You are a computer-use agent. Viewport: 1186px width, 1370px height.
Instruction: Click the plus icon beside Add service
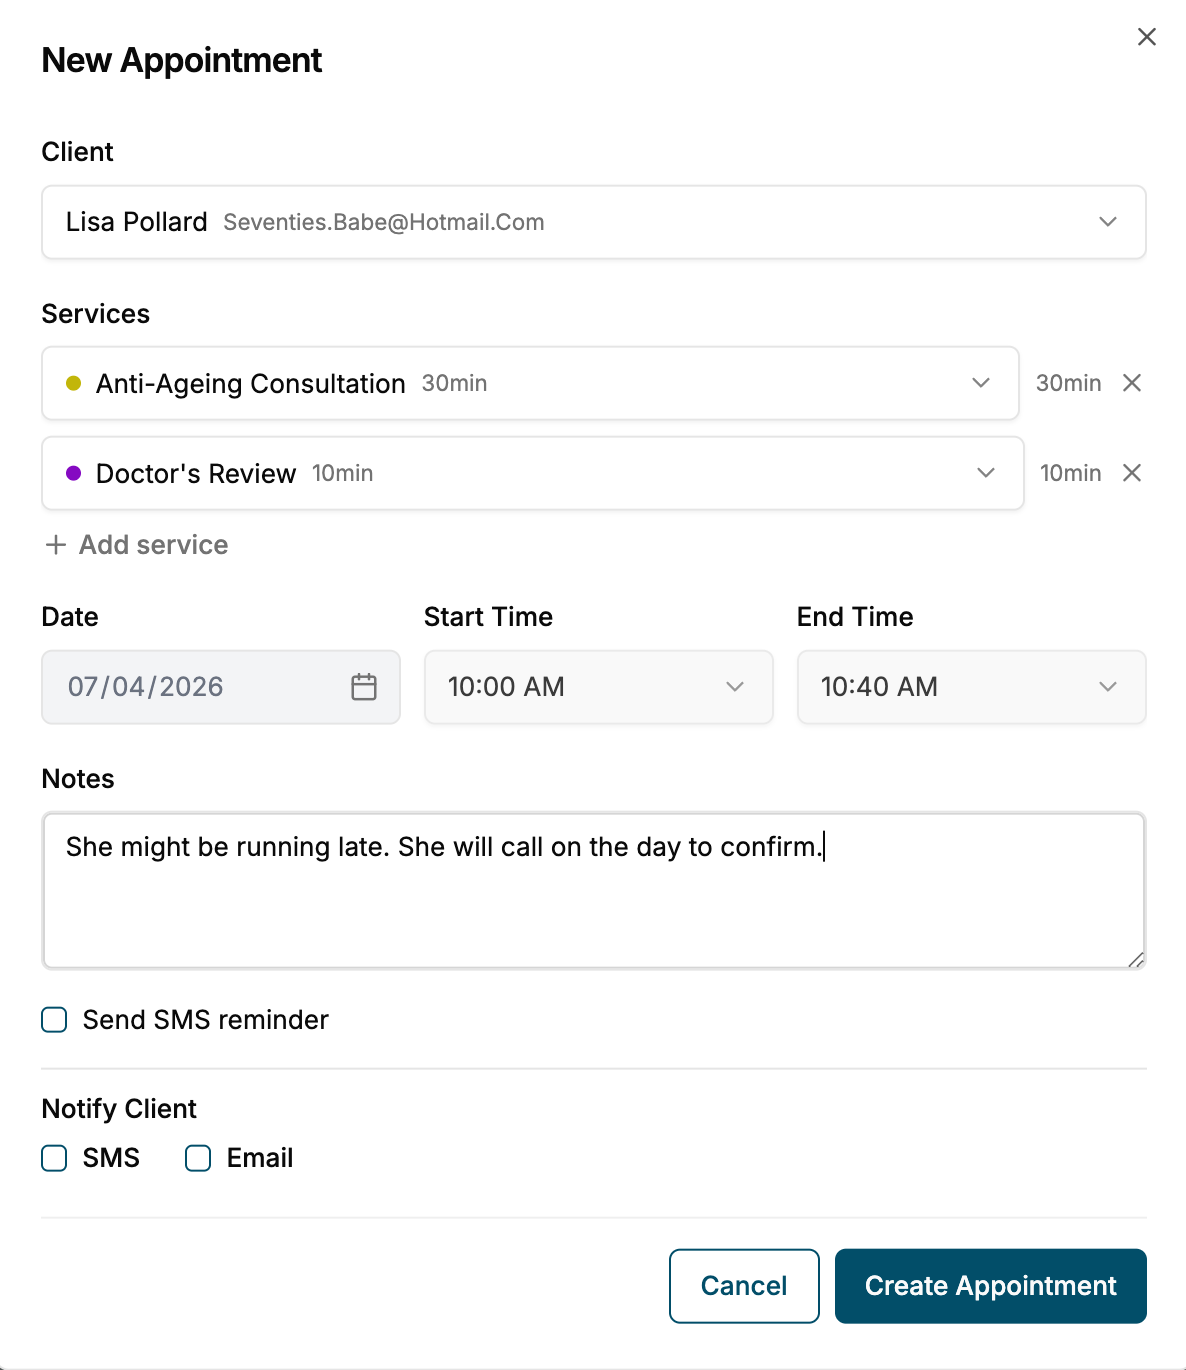pos(56,545)
